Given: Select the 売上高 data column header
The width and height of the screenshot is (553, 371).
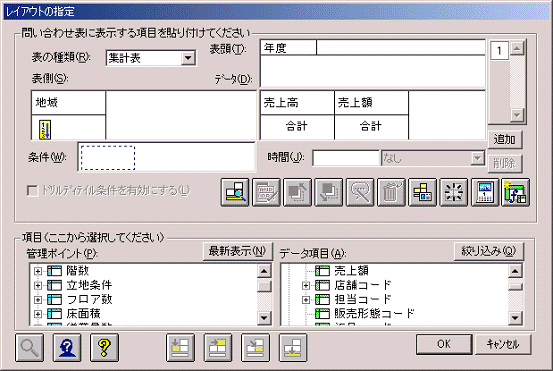Looking at the screenshot, I should pyautogui.click(x=297, y=103).
